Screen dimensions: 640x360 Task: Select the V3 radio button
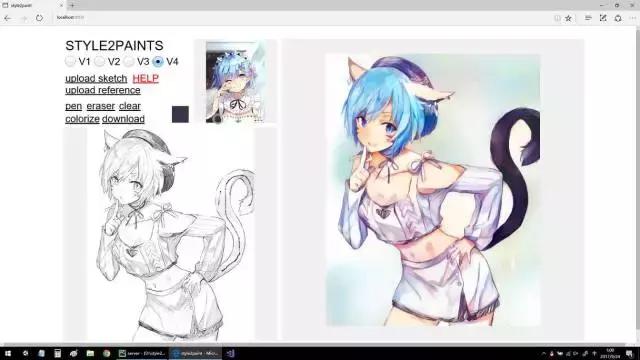pos(129,62)
